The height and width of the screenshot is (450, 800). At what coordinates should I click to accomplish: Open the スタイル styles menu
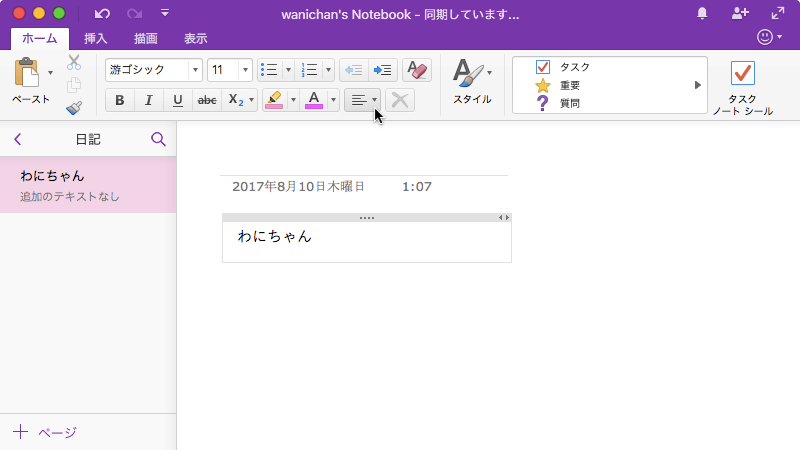click(x=472, y=82)
